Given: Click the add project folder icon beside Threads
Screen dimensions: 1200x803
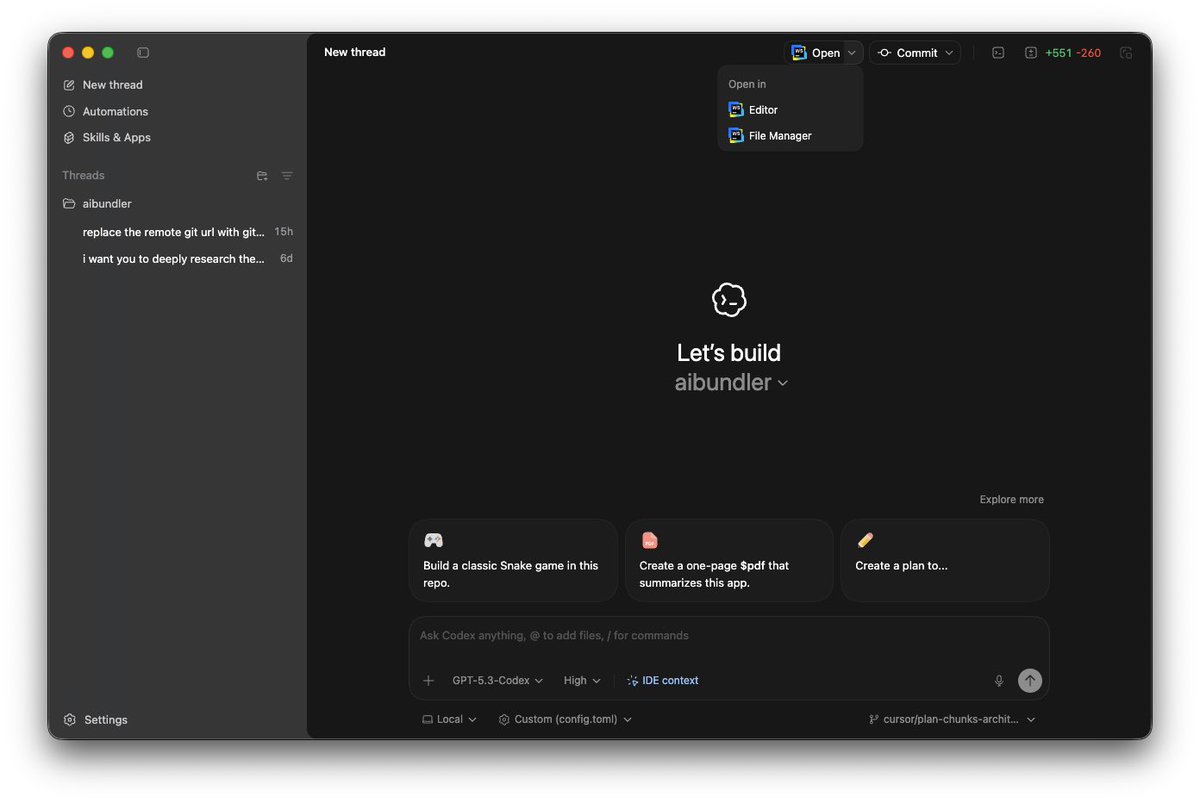Looking at the screenshot, I should click(262, 176).
